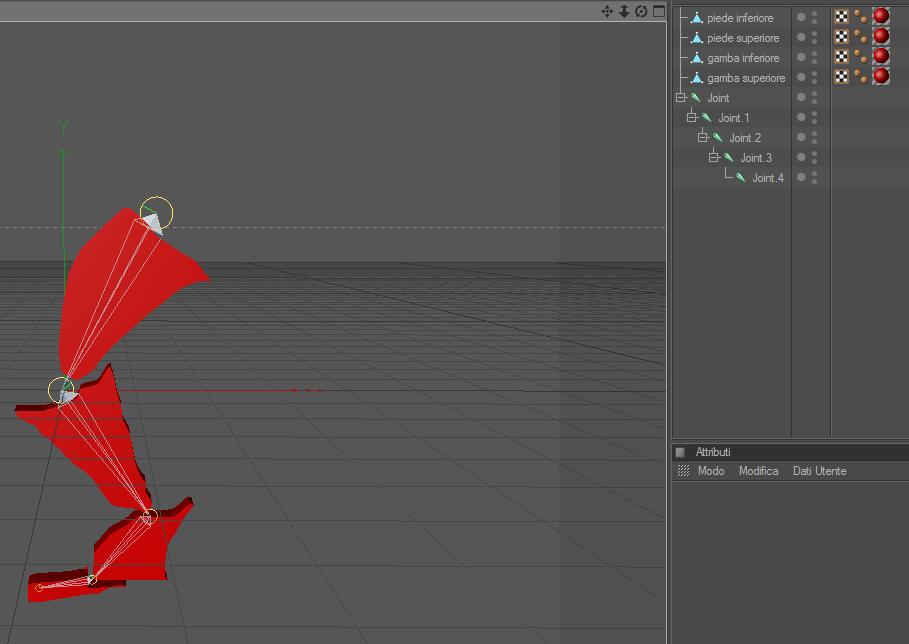Image resolution: width=909 pixels, height=644 pixels.
Task: Collapse the Joint.2 tree branch
Action: (703, 137)
